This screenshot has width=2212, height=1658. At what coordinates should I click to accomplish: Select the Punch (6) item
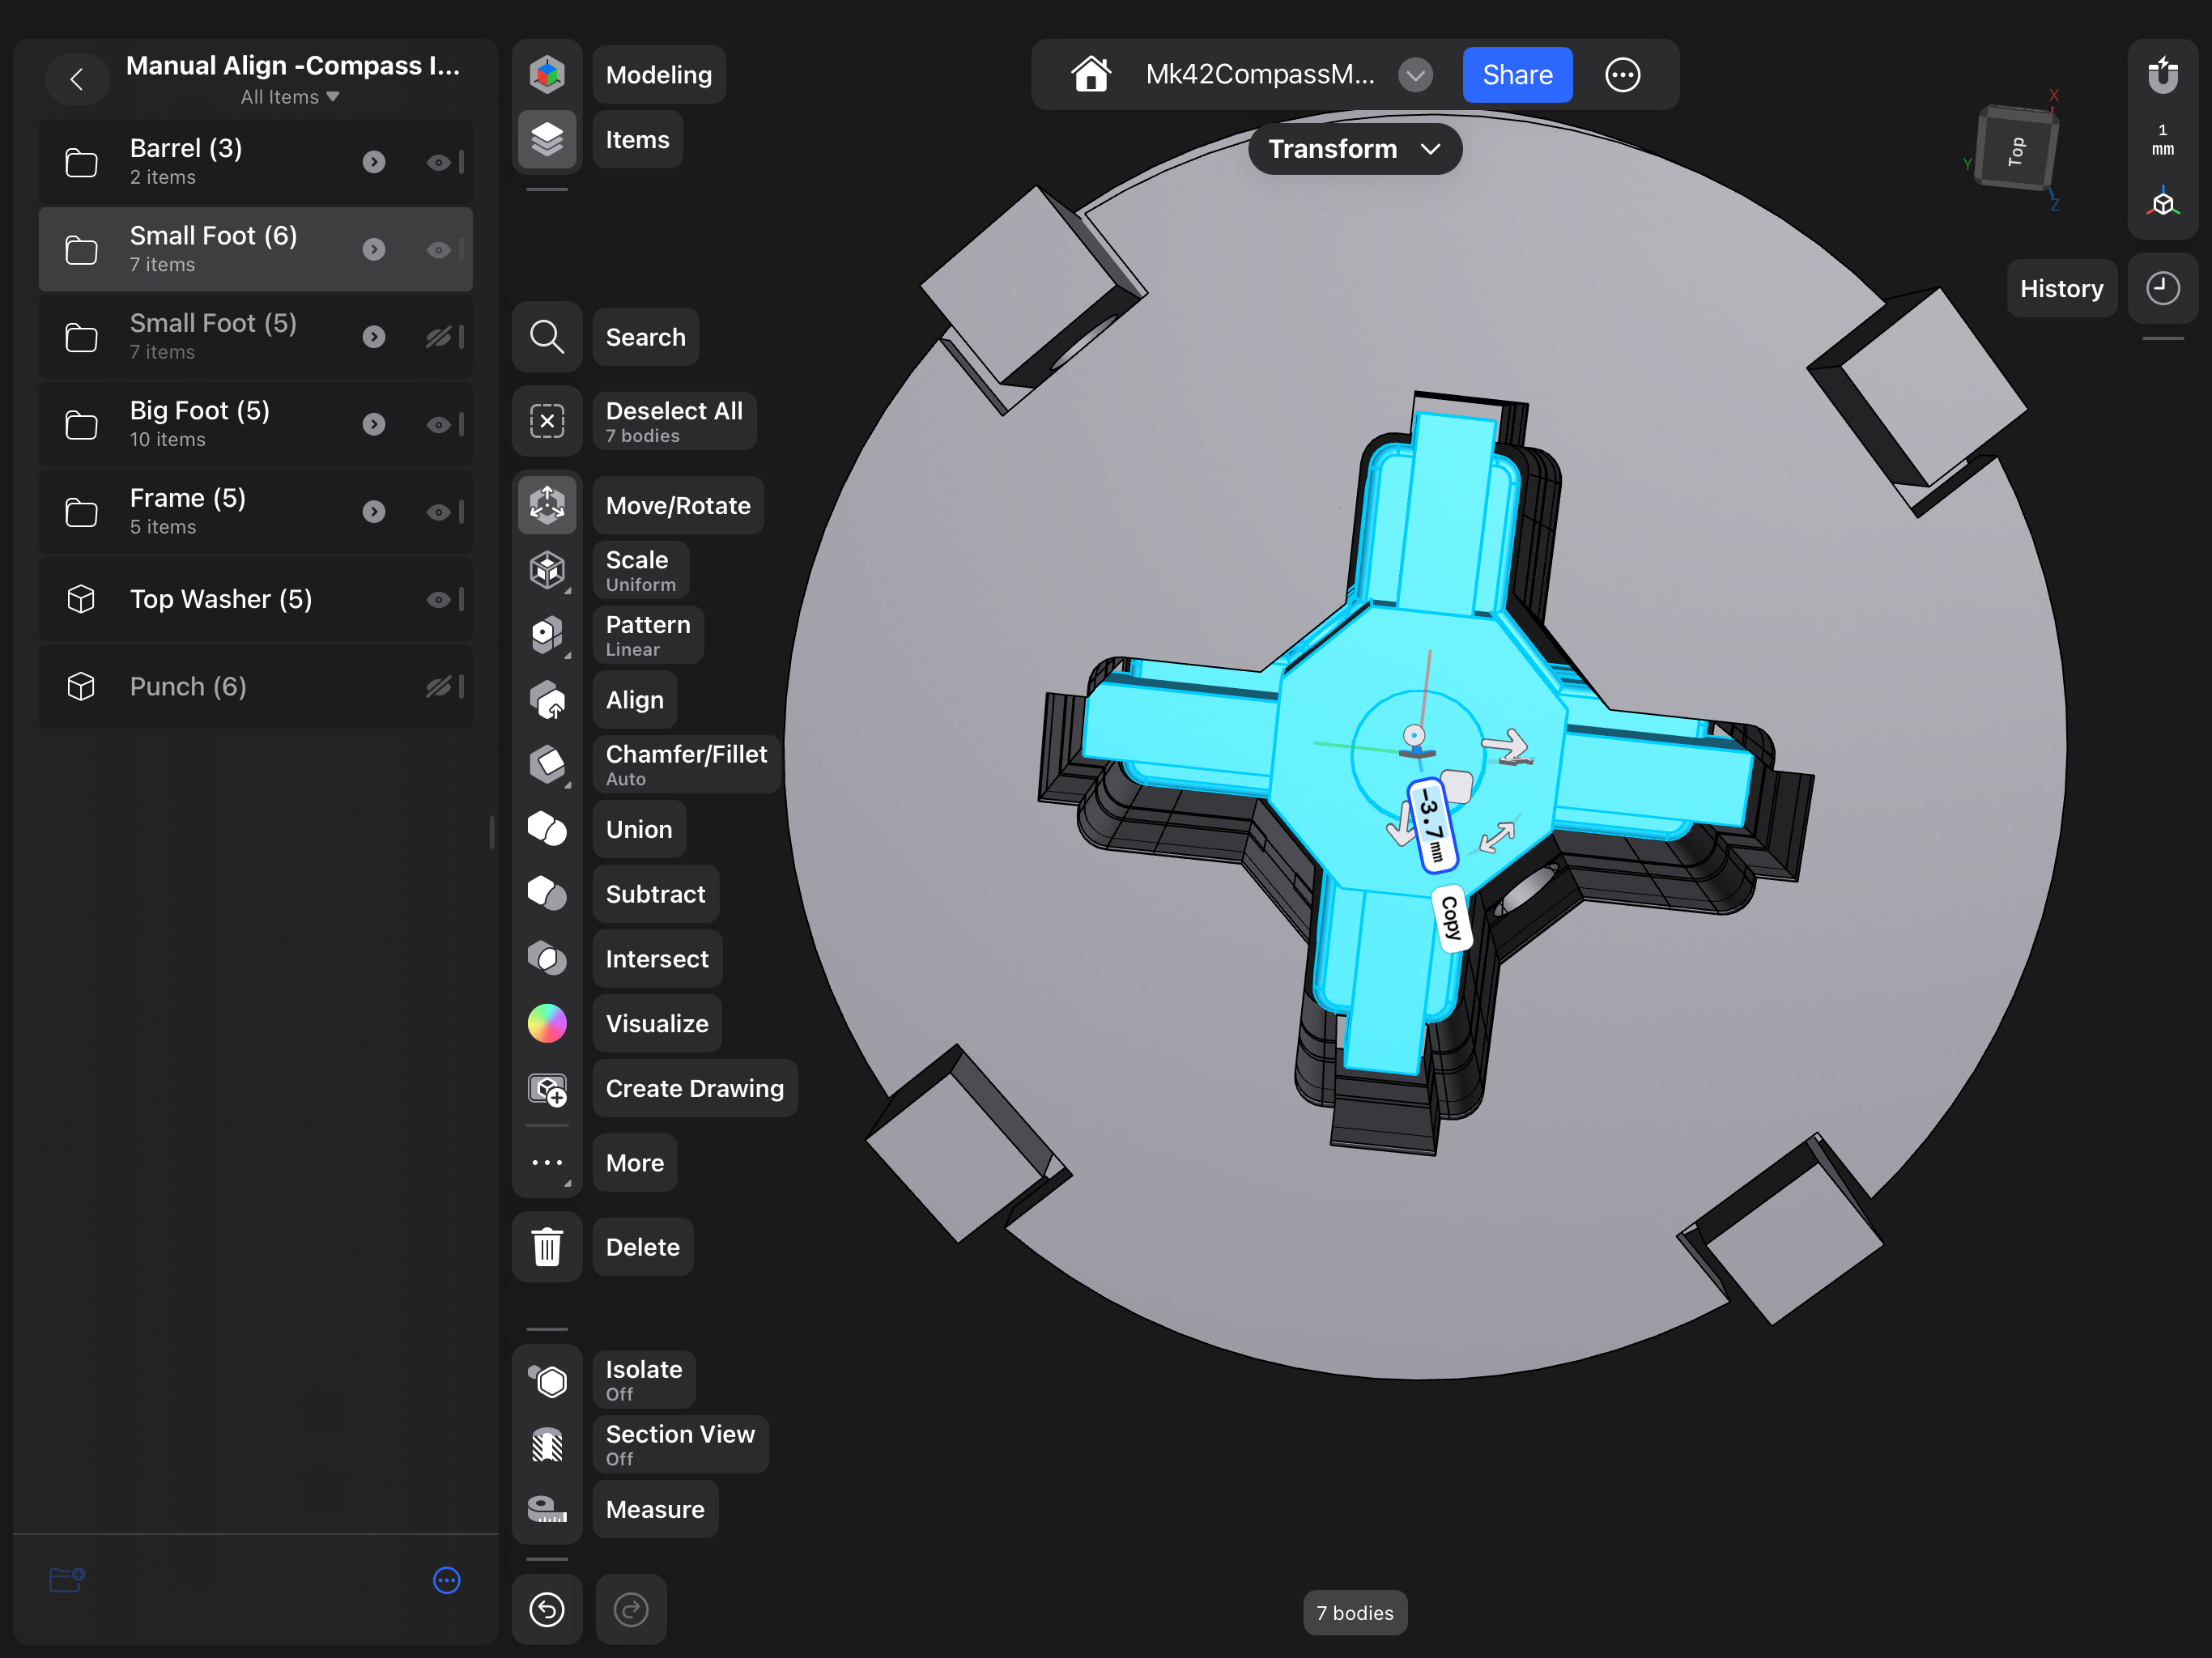click(x=256, y=687)
